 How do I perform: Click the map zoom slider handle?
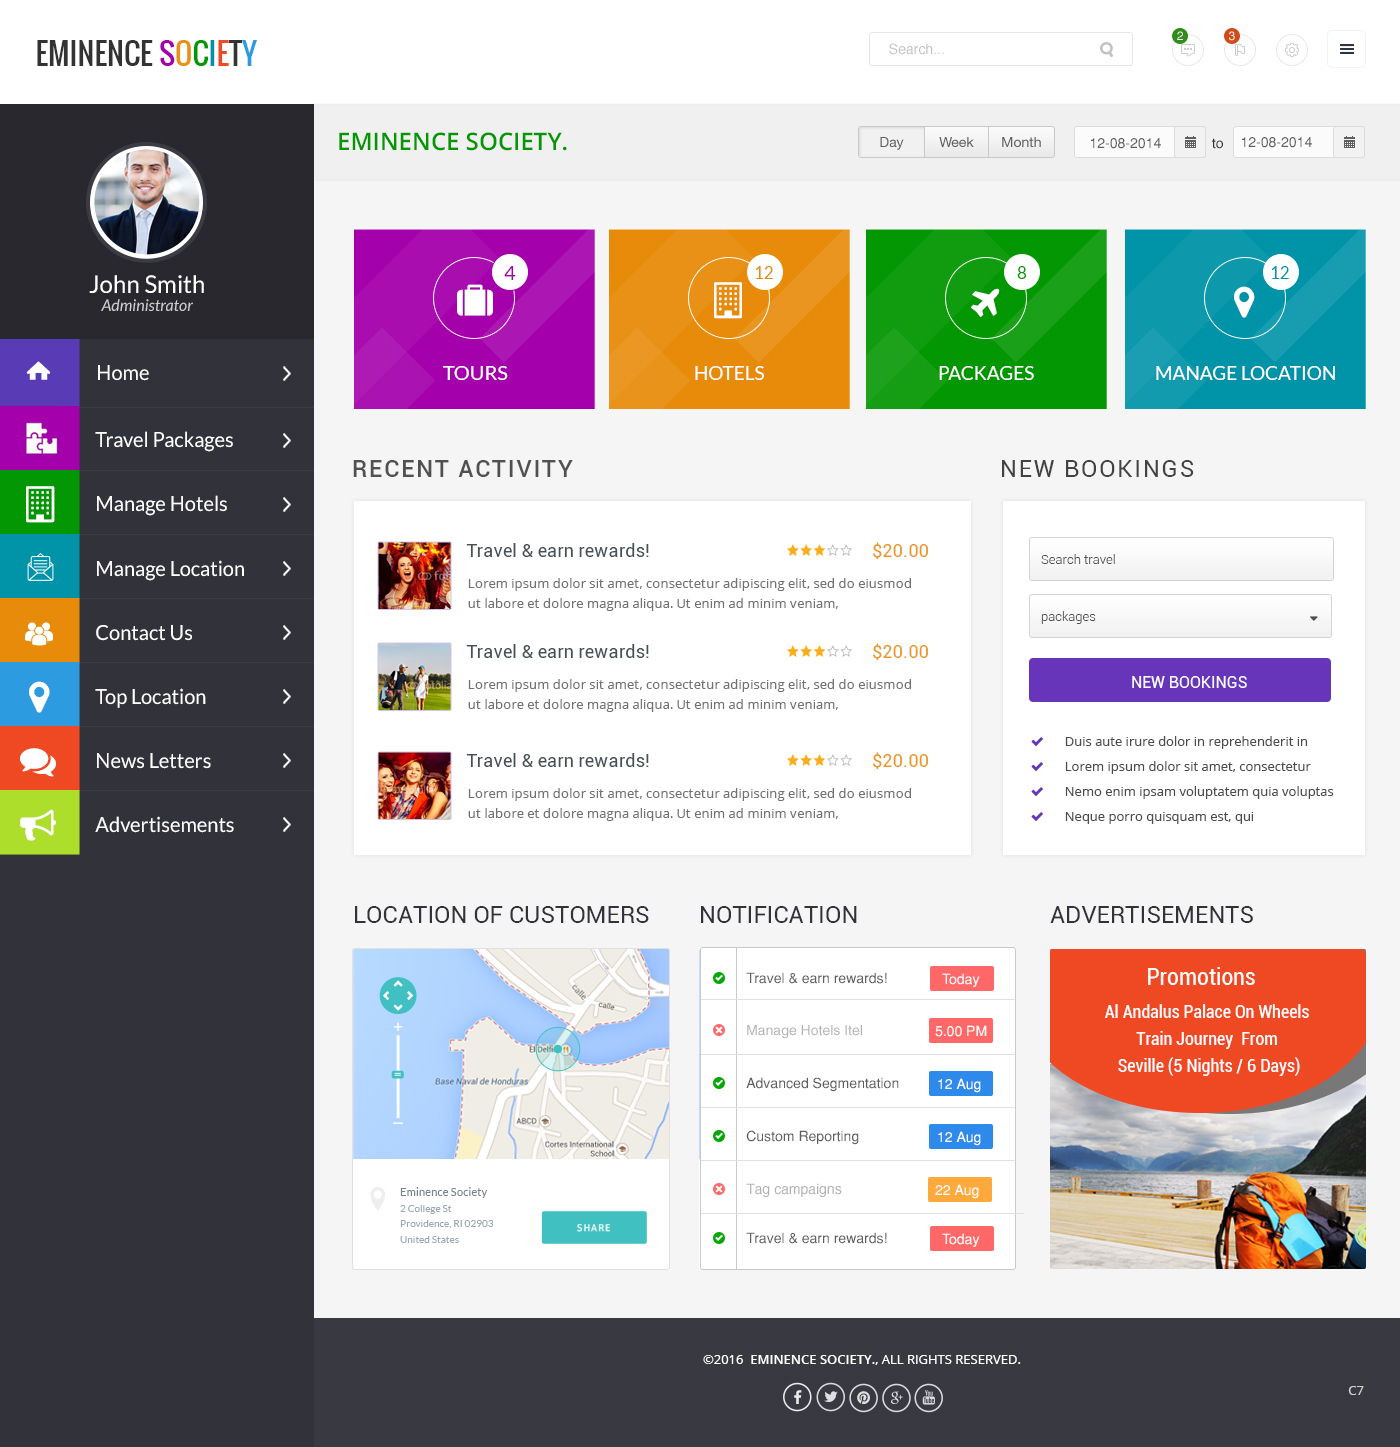(398, 1074)
